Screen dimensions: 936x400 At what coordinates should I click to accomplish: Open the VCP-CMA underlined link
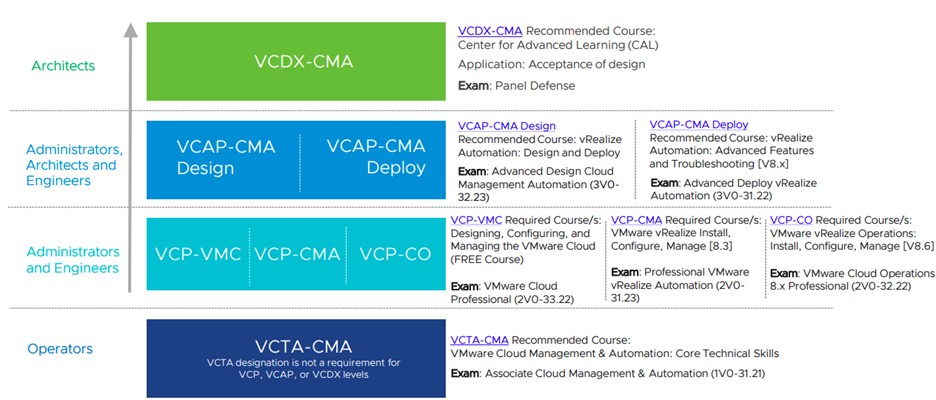coord(636,220)
